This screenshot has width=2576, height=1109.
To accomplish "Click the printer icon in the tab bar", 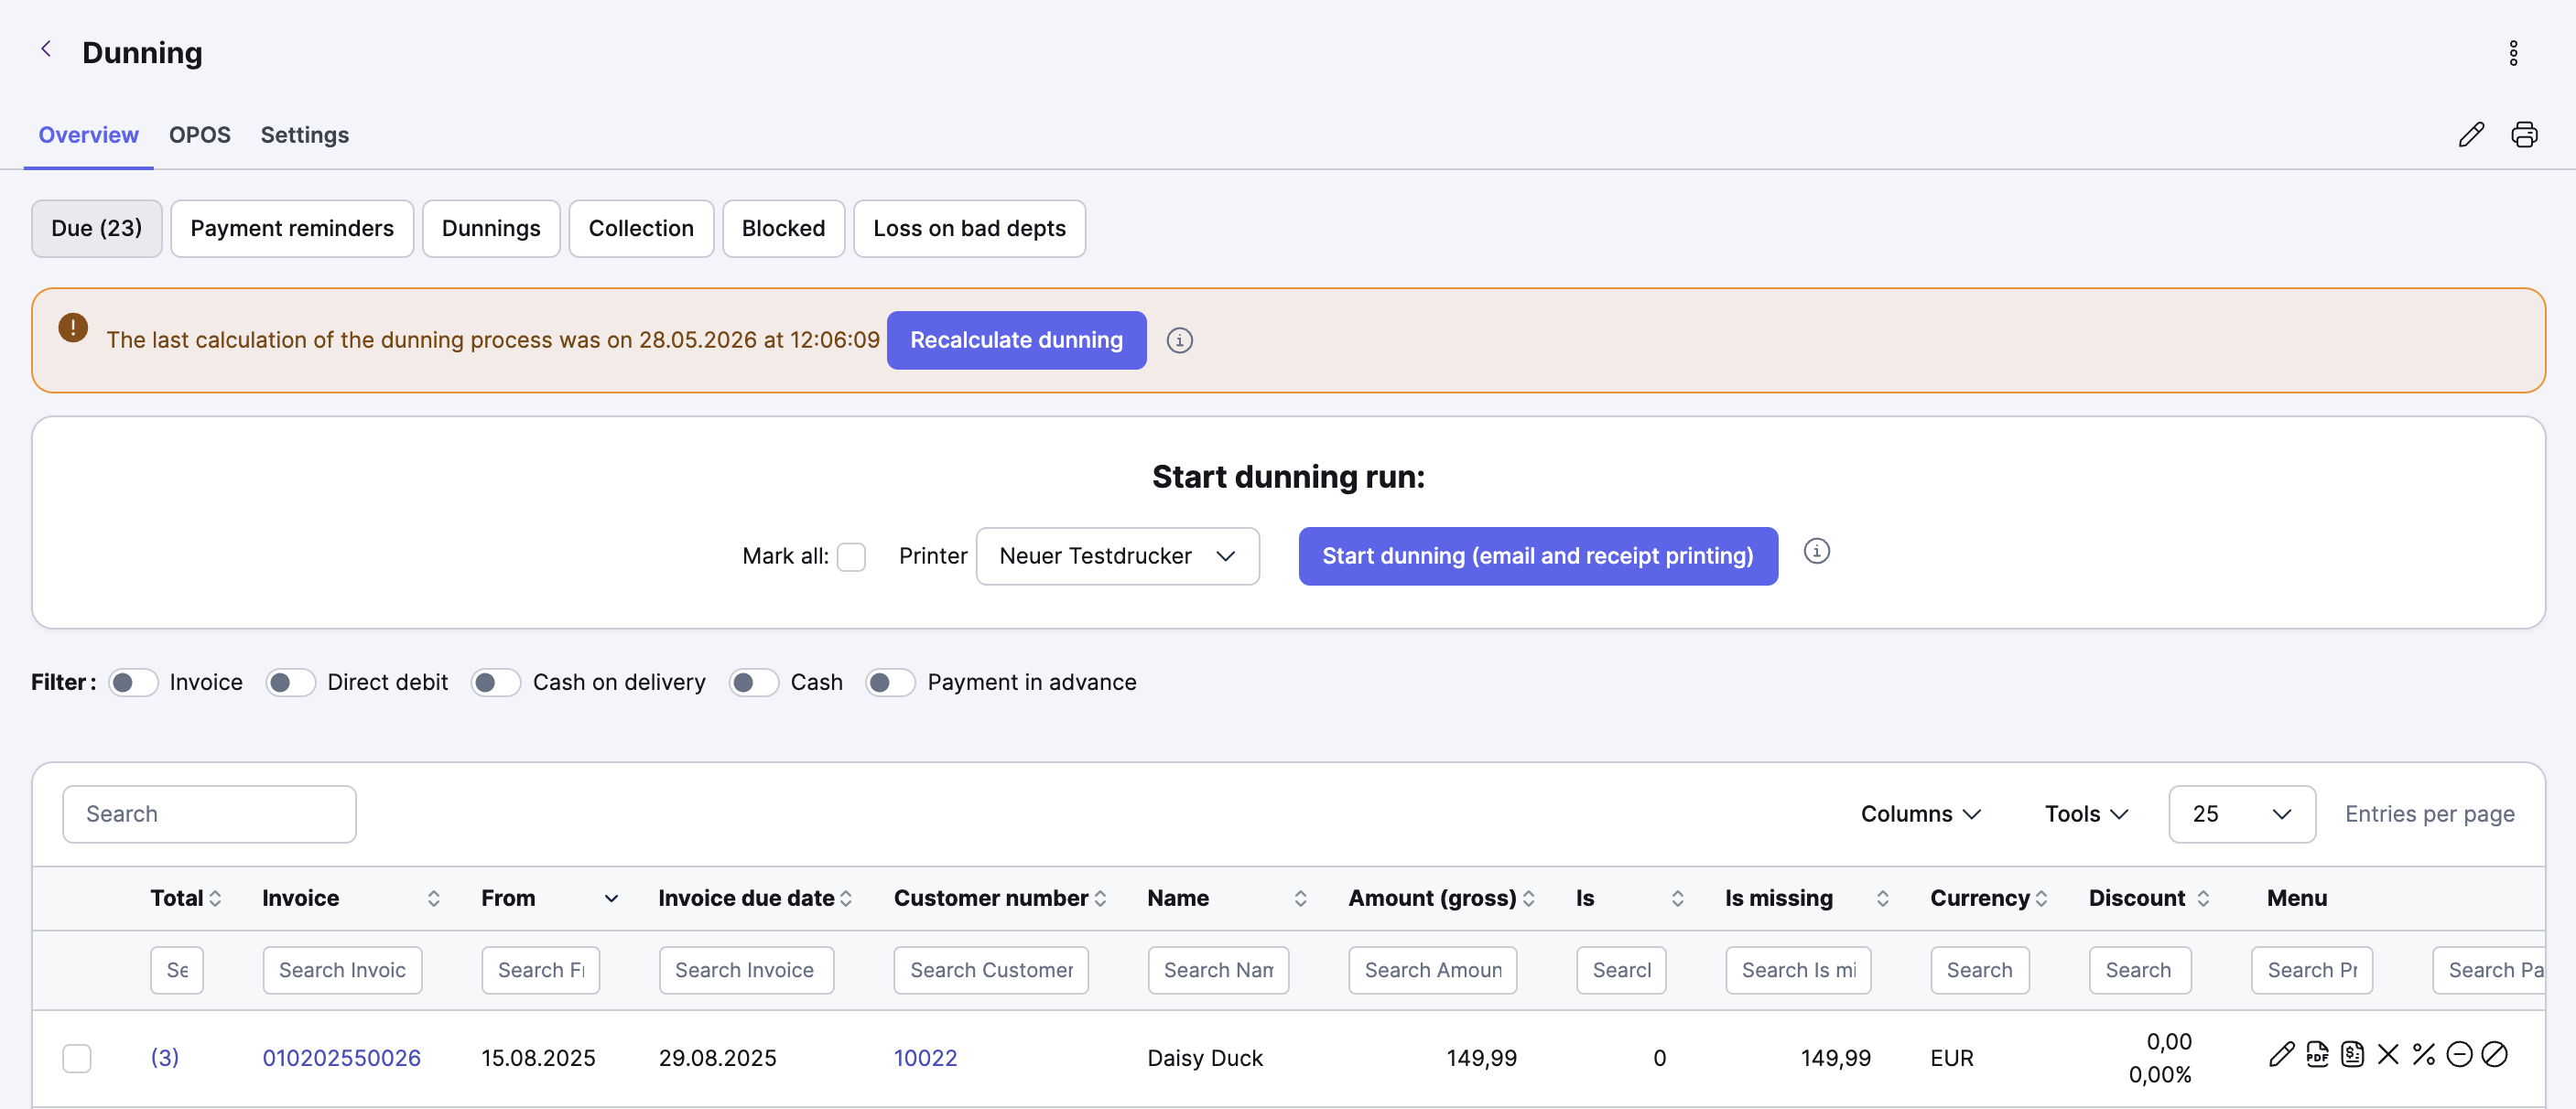I will point(2523,135).
